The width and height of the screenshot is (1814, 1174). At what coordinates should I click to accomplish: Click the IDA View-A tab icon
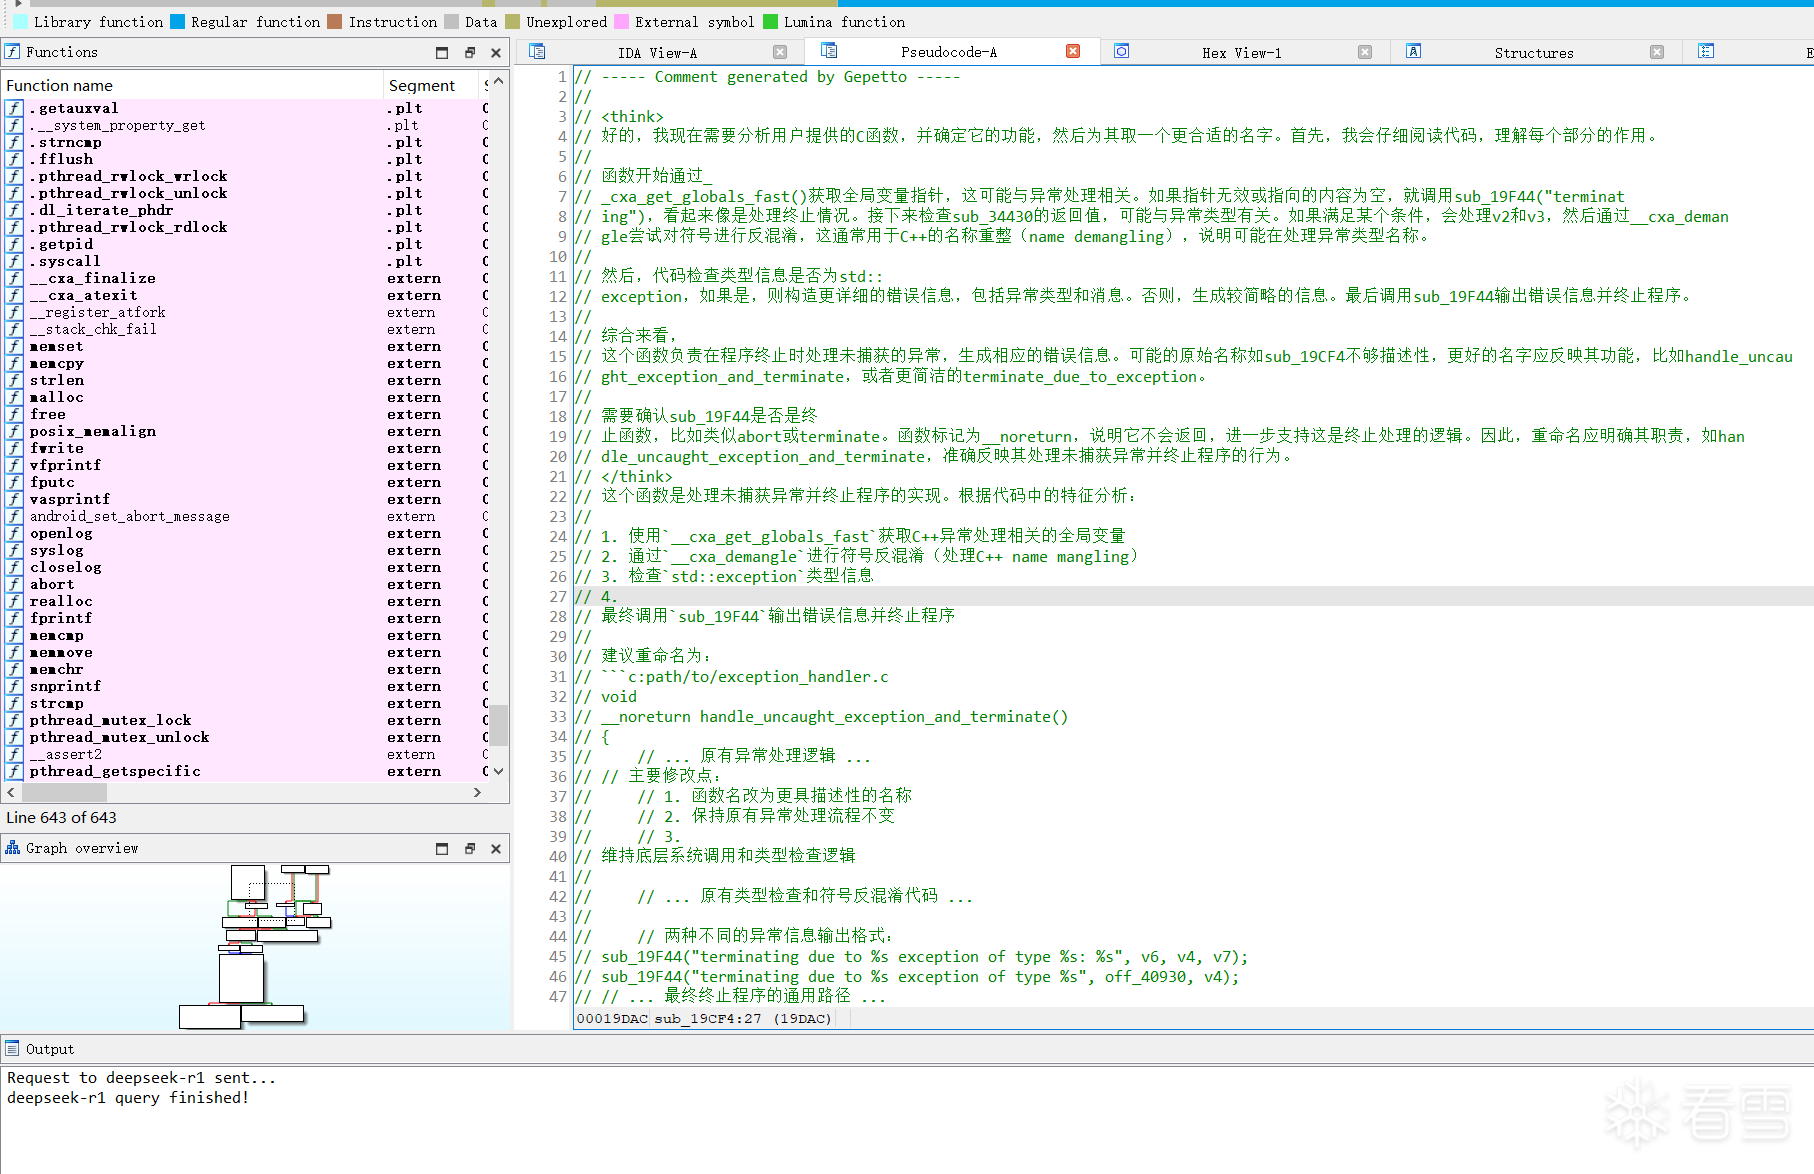tap(537, 51)
